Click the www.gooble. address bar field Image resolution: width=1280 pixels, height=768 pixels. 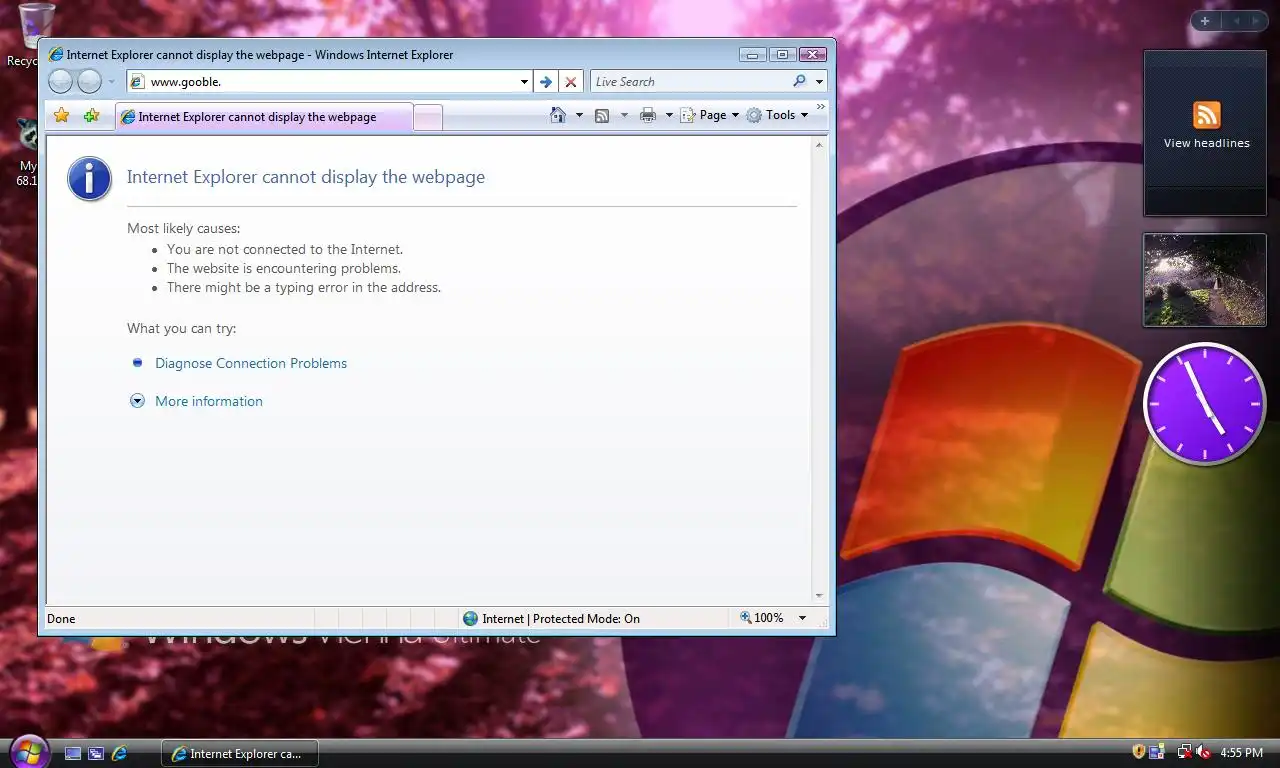point(324,82)
